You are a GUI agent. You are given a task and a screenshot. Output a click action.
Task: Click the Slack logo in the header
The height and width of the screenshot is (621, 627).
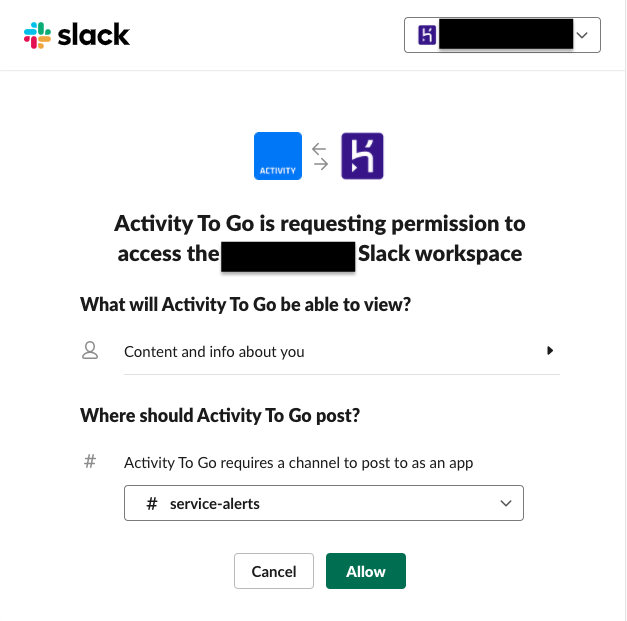[77, 36]
